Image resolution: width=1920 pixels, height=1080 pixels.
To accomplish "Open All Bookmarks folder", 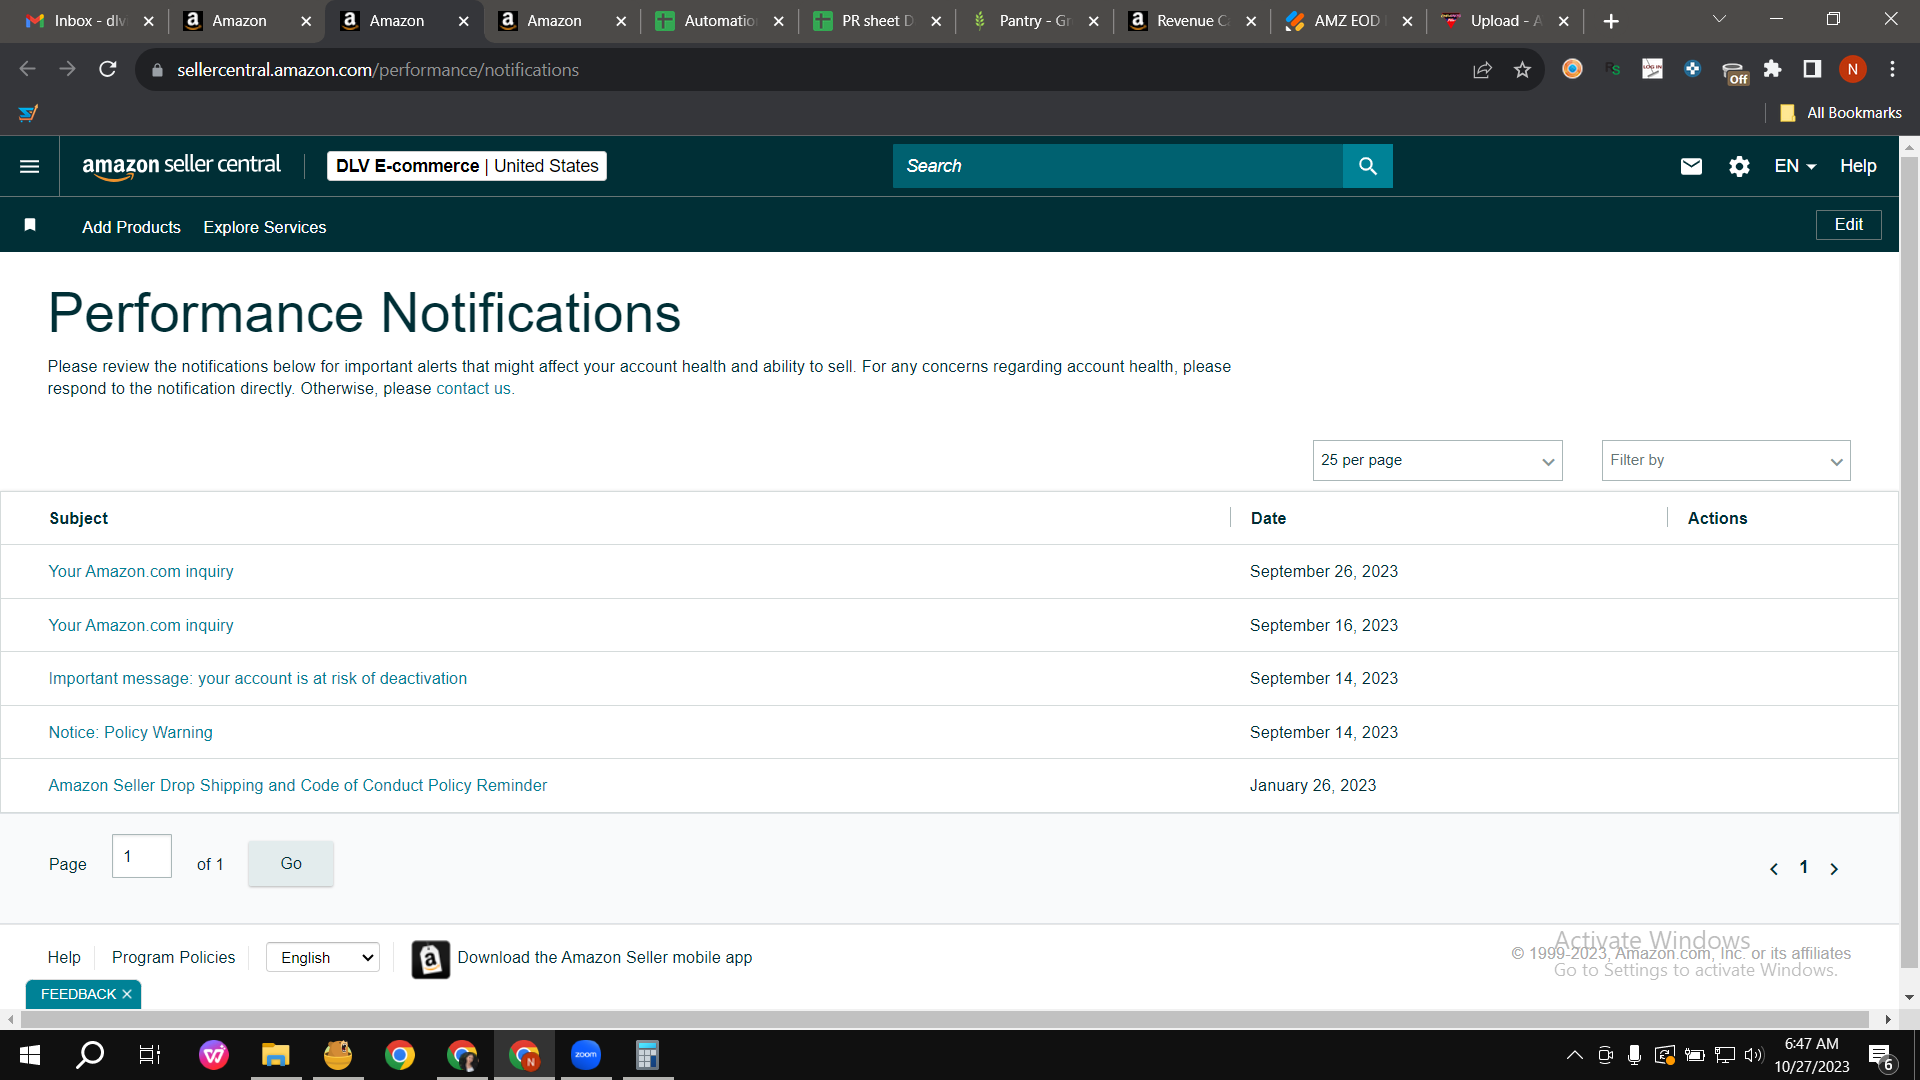I will (1841, 113).
